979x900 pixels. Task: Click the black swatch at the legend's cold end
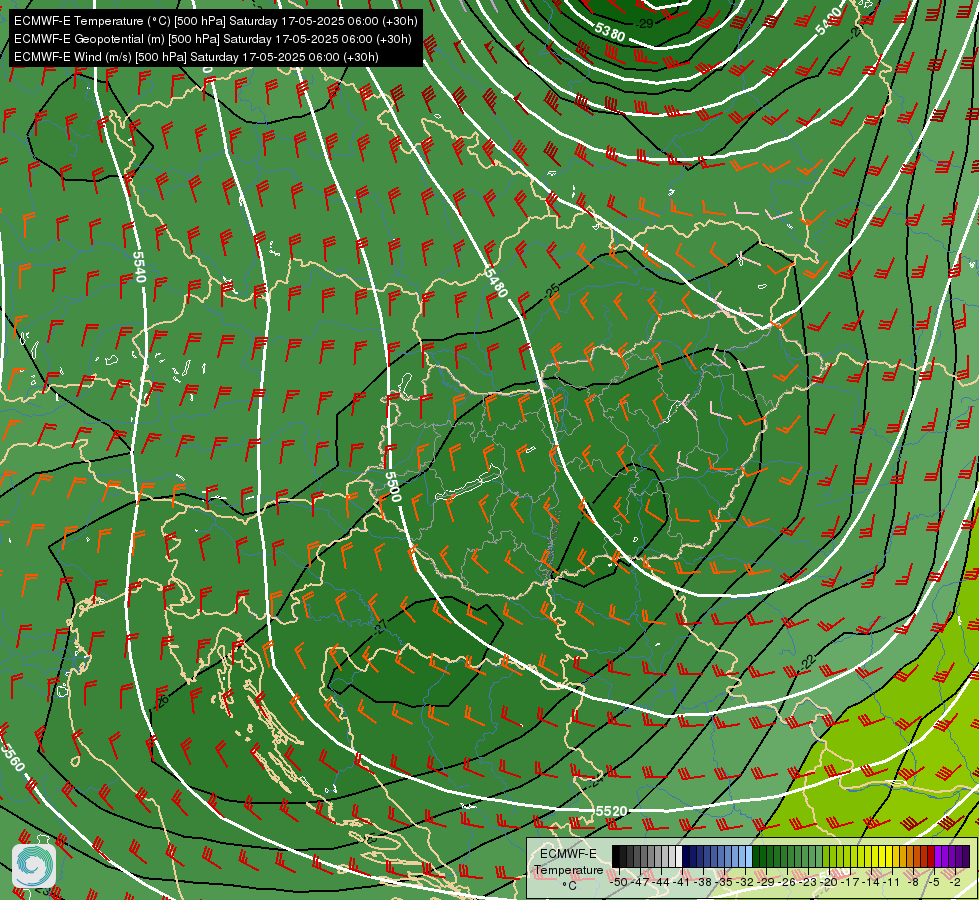616,856
